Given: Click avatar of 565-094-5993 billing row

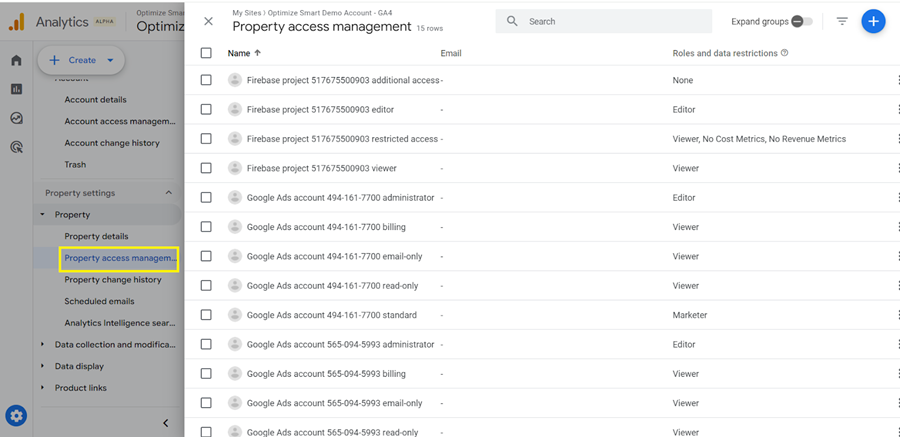Looking at the screenshot, I should (234, 374).
